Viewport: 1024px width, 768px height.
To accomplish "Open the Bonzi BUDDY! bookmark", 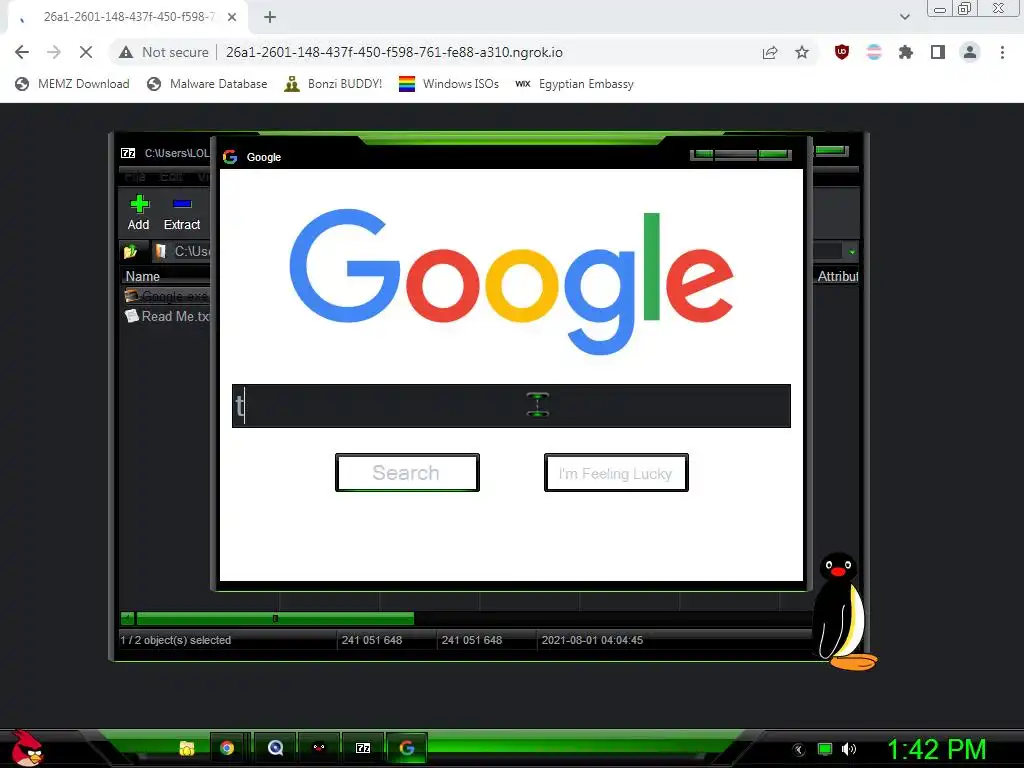I will pyautogui.click(x=333, y=84).
